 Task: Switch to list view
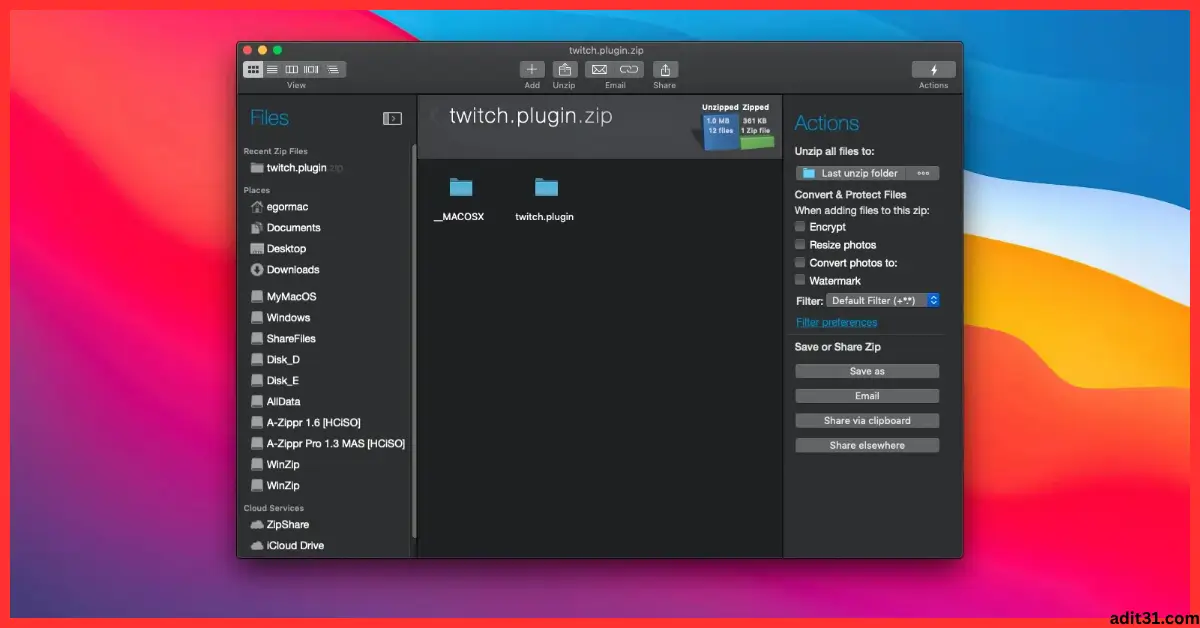(272, 69)
